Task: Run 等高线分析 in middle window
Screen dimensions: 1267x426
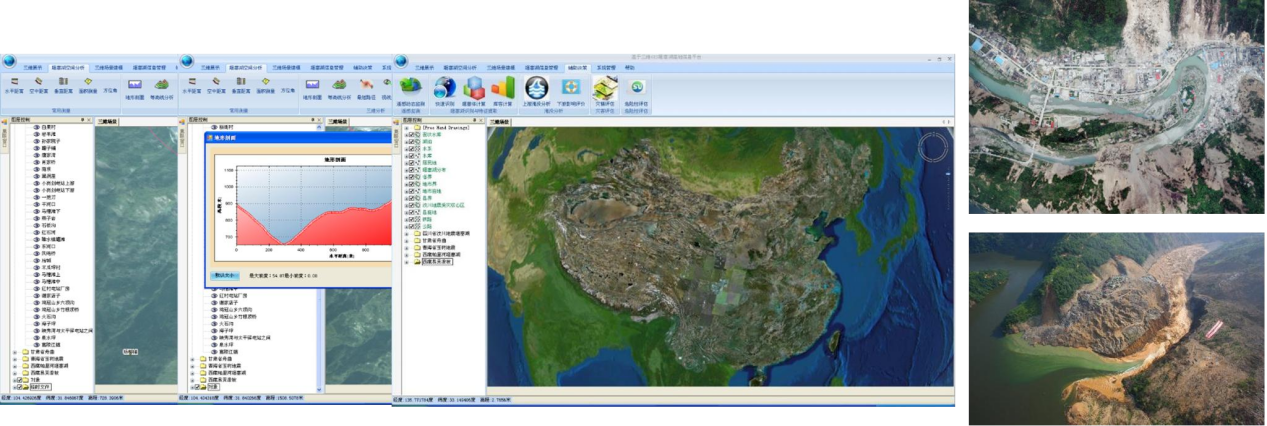Action: coord(339,89)
